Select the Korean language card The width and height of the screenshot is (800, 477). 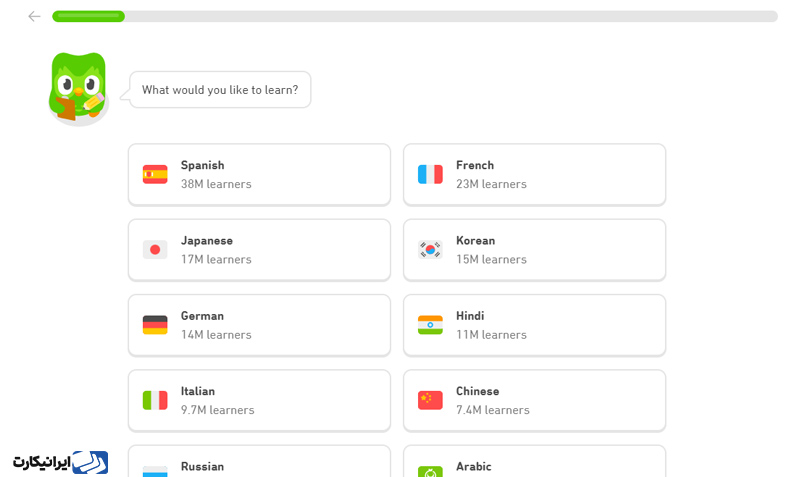click(x=534, y=250)
